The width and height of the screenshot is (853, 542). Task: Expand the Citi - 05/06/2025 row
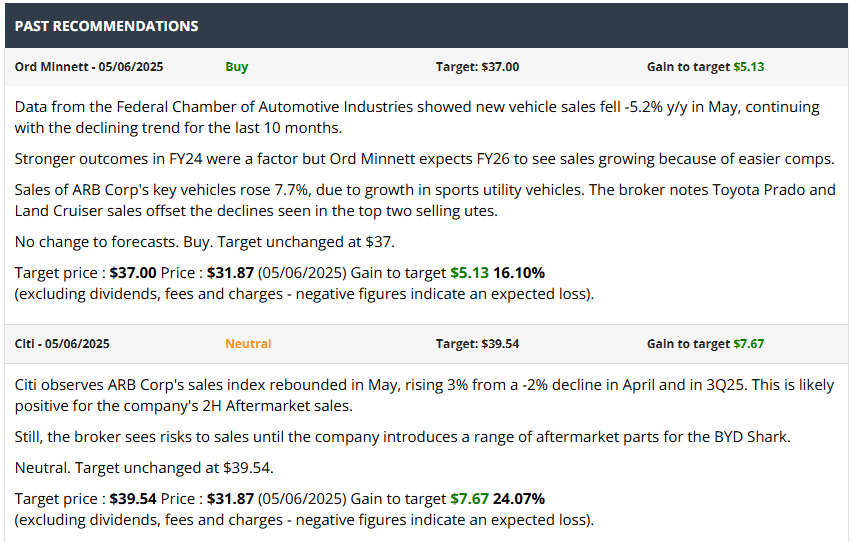(x=62, y=343)
